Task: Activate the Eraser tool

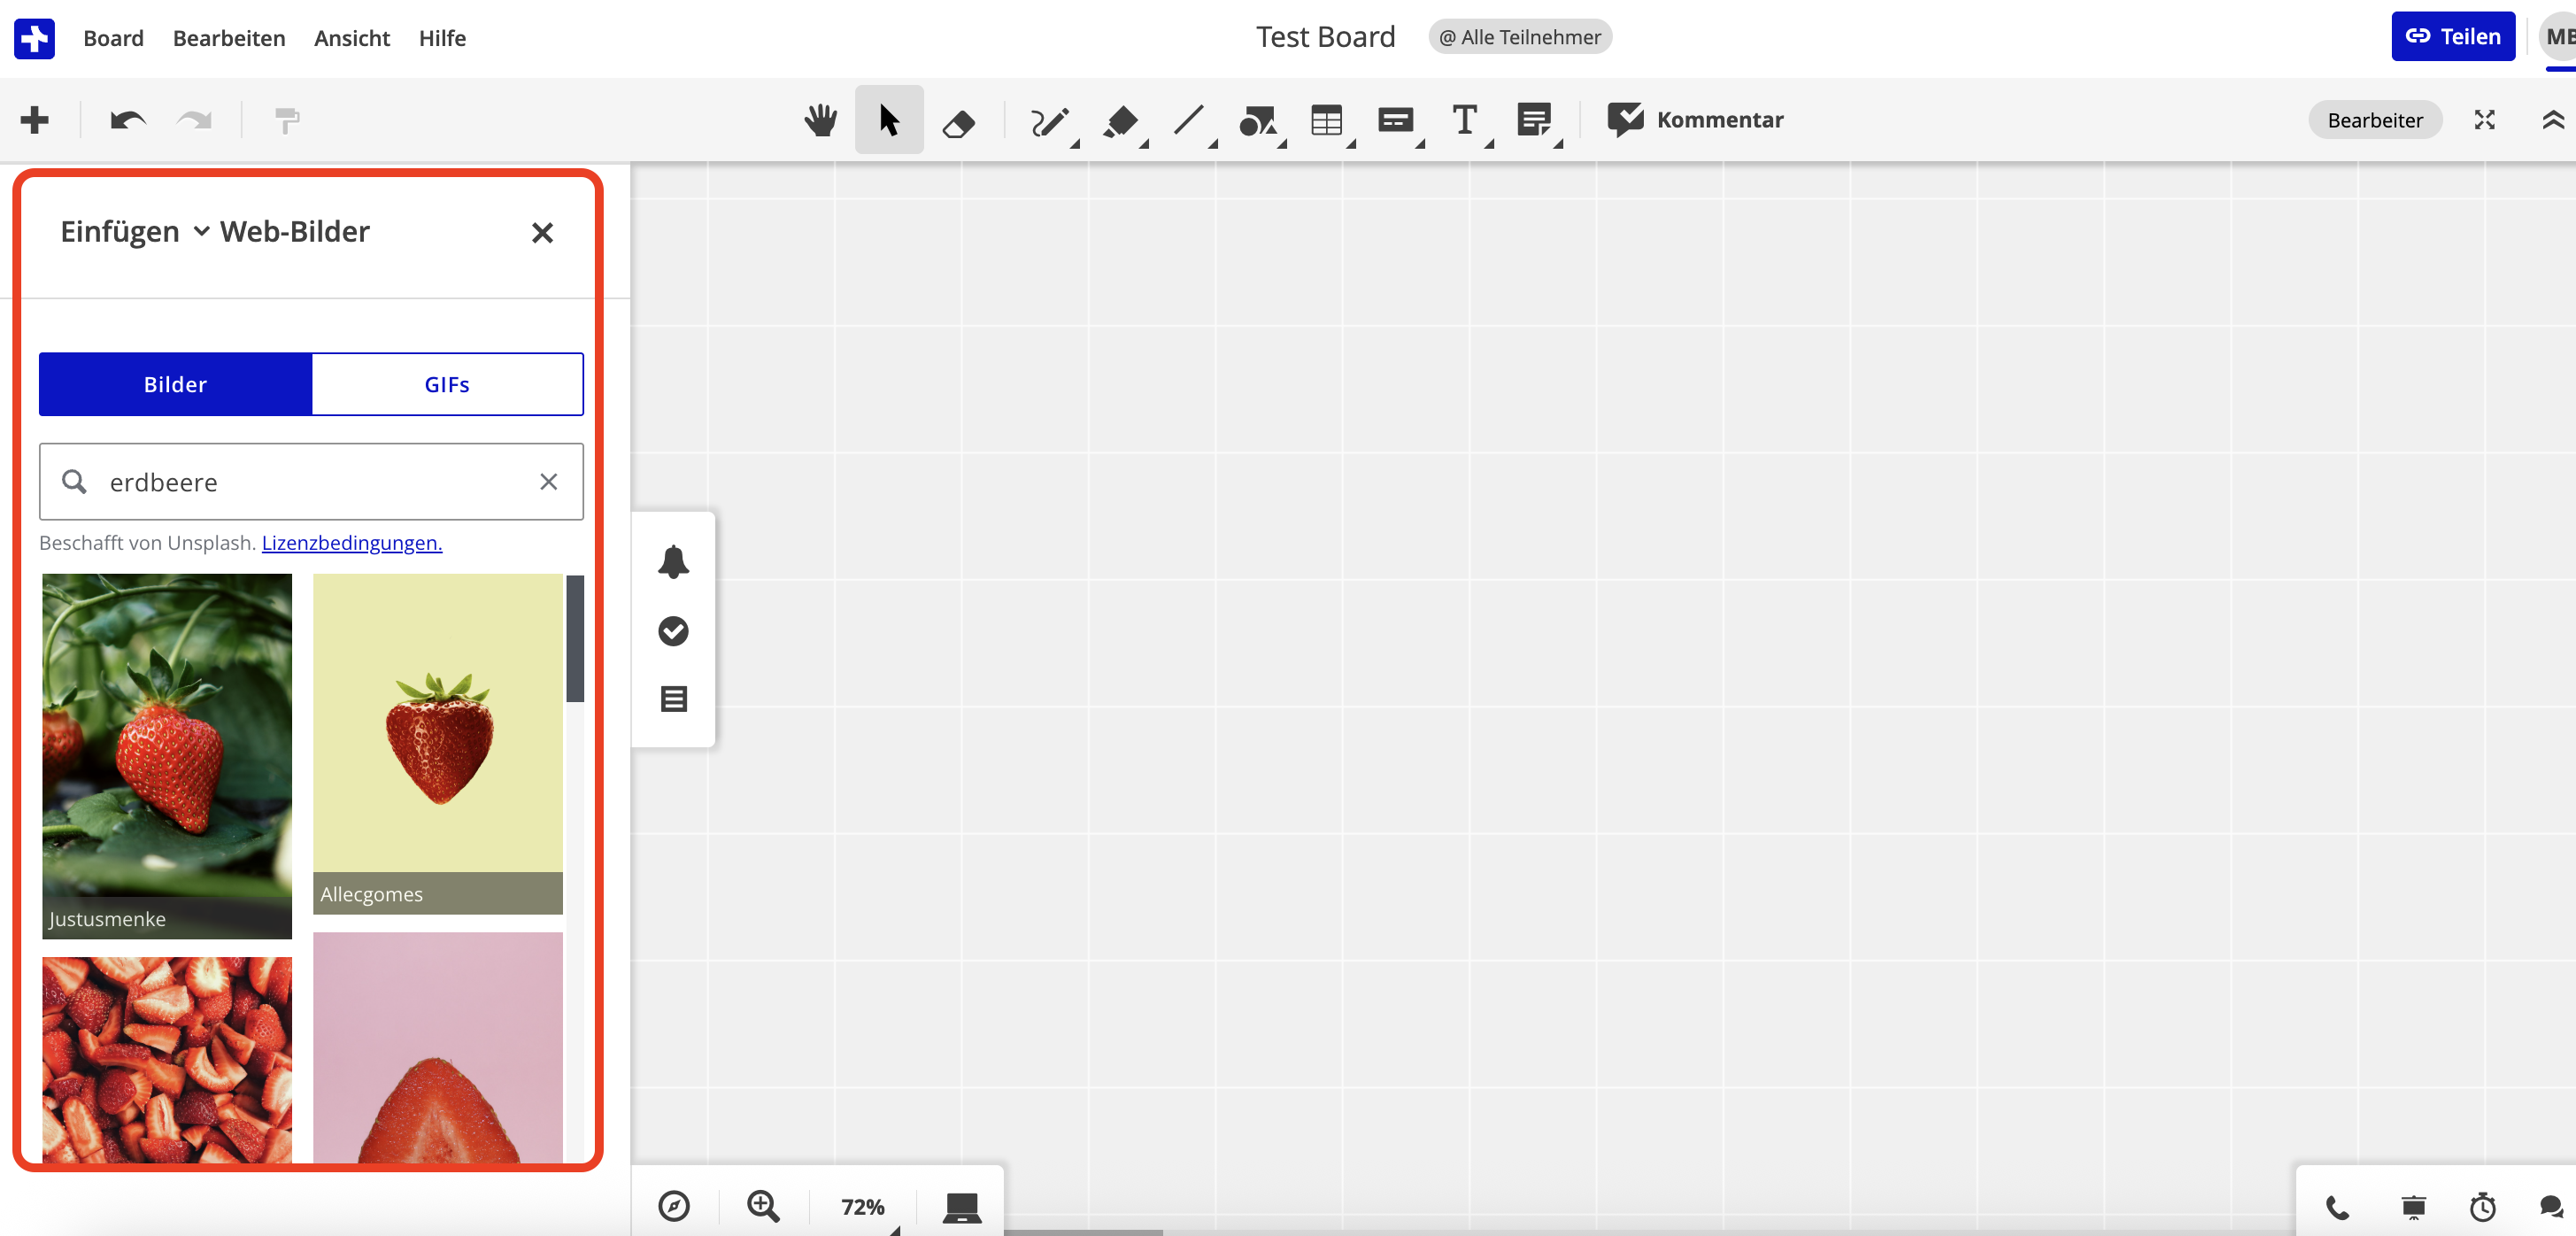Action: click(x=958, y=120)
